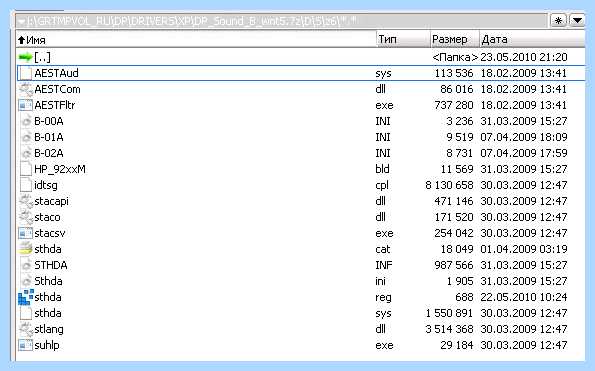595x371 pixels.
Task: Select the file name B-00A
Action: click(x=49, y=121)
